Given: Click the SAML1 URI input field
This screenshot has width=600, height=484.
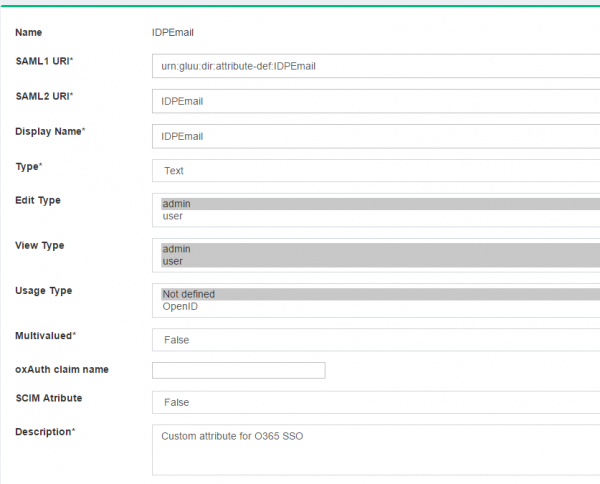Looking at the screenshot, I should coord(375,66).
